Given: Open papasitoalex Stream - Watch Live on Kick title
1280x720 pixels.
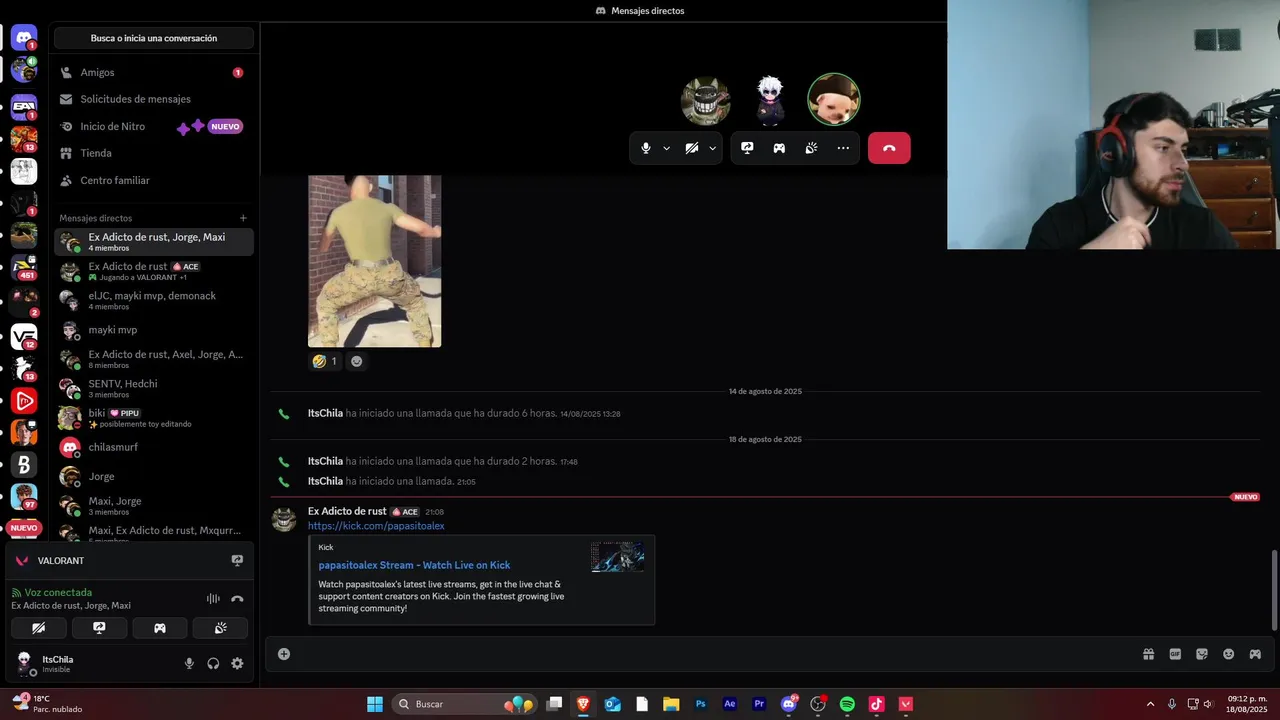Looking at the screenshot, I should [x=414, y=565].
